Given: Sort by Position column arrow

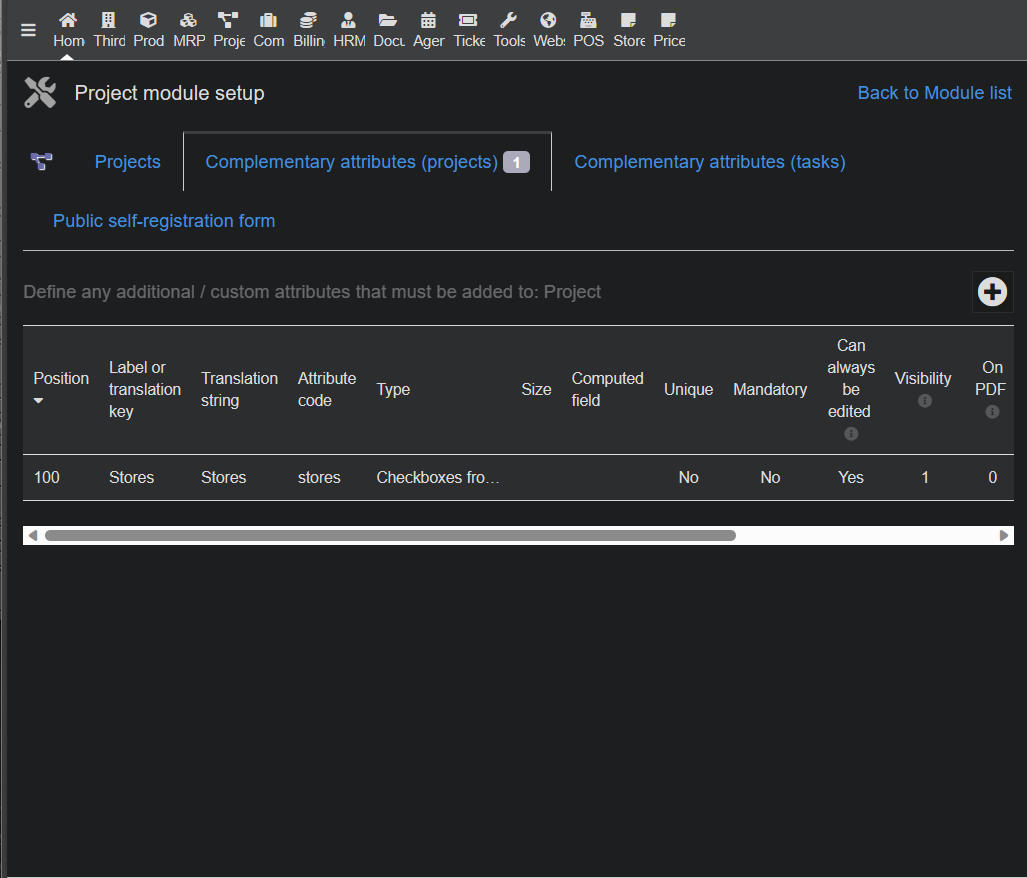Looking at the screenshot, I should pyautogui.click(x=39, y=401).
